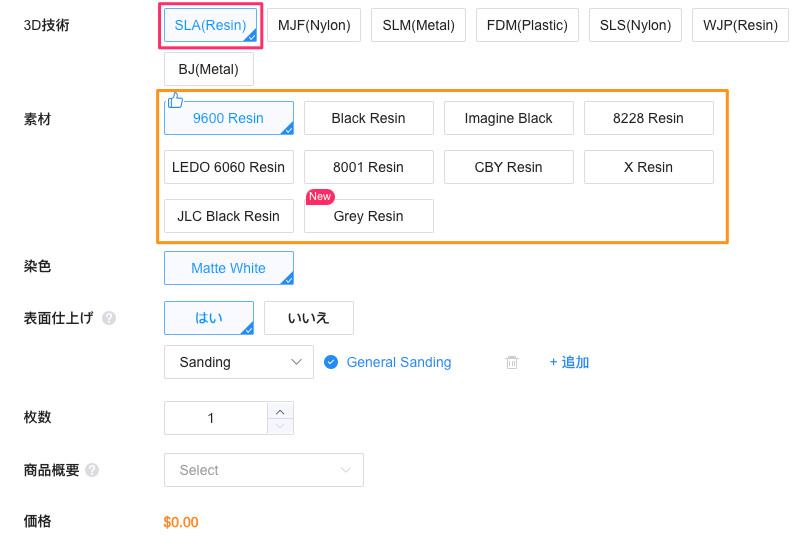Image resolution: width=802 pixels, height=548 pixels.
Task: Decrease quantity with the down arrow
Action: click(x=280, y=426)
